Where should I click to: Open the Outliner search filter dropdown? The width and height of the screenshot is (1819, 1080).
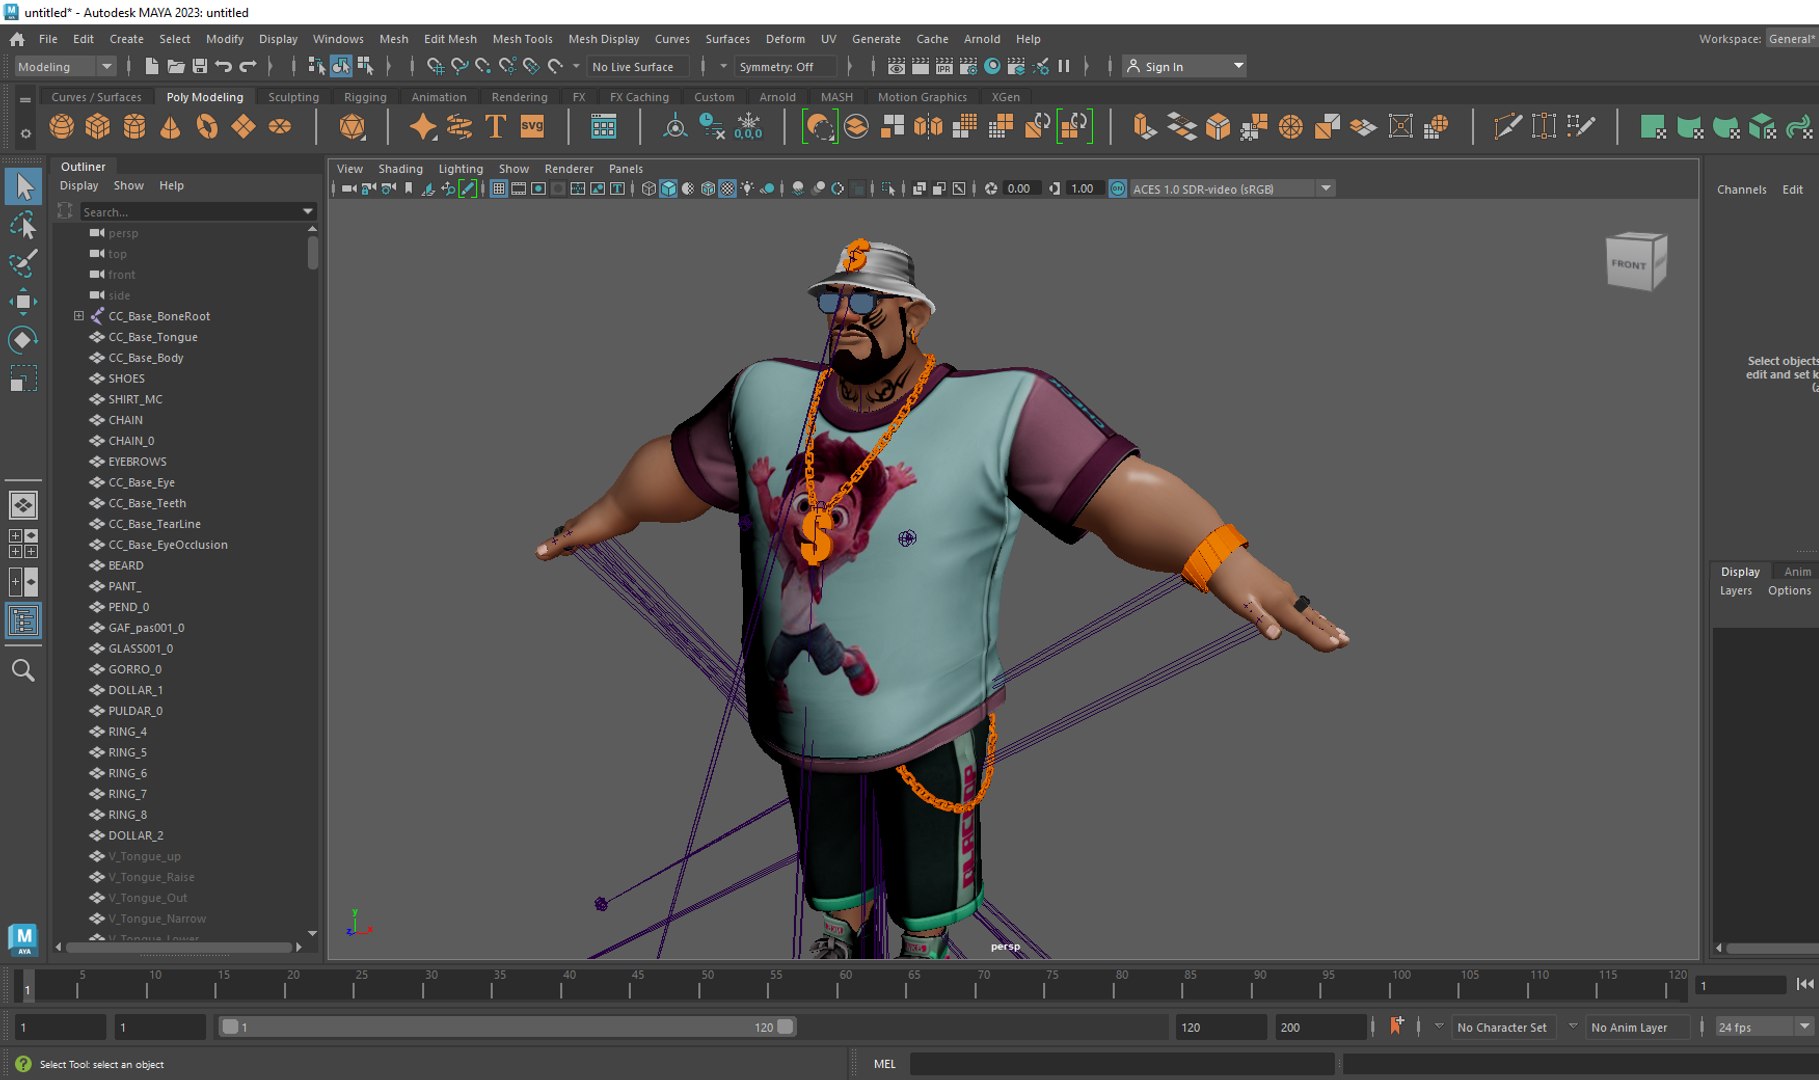tap(308, 212)
